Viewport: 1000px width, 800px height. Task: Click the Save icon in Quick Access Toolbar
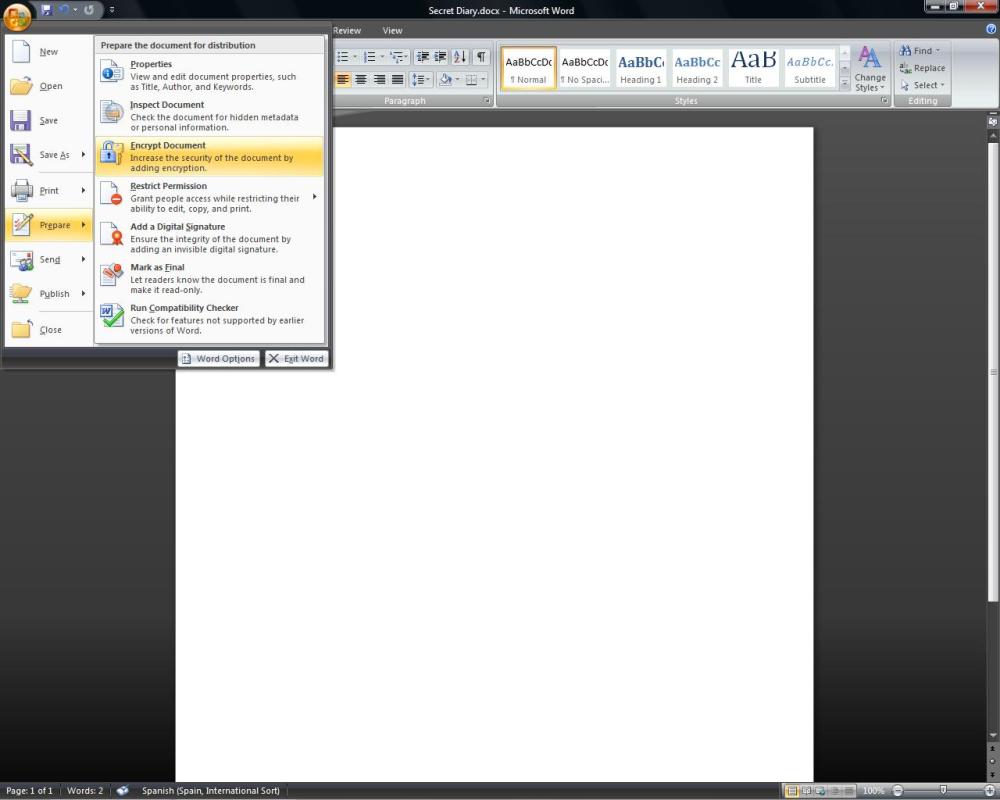(46, 10)
